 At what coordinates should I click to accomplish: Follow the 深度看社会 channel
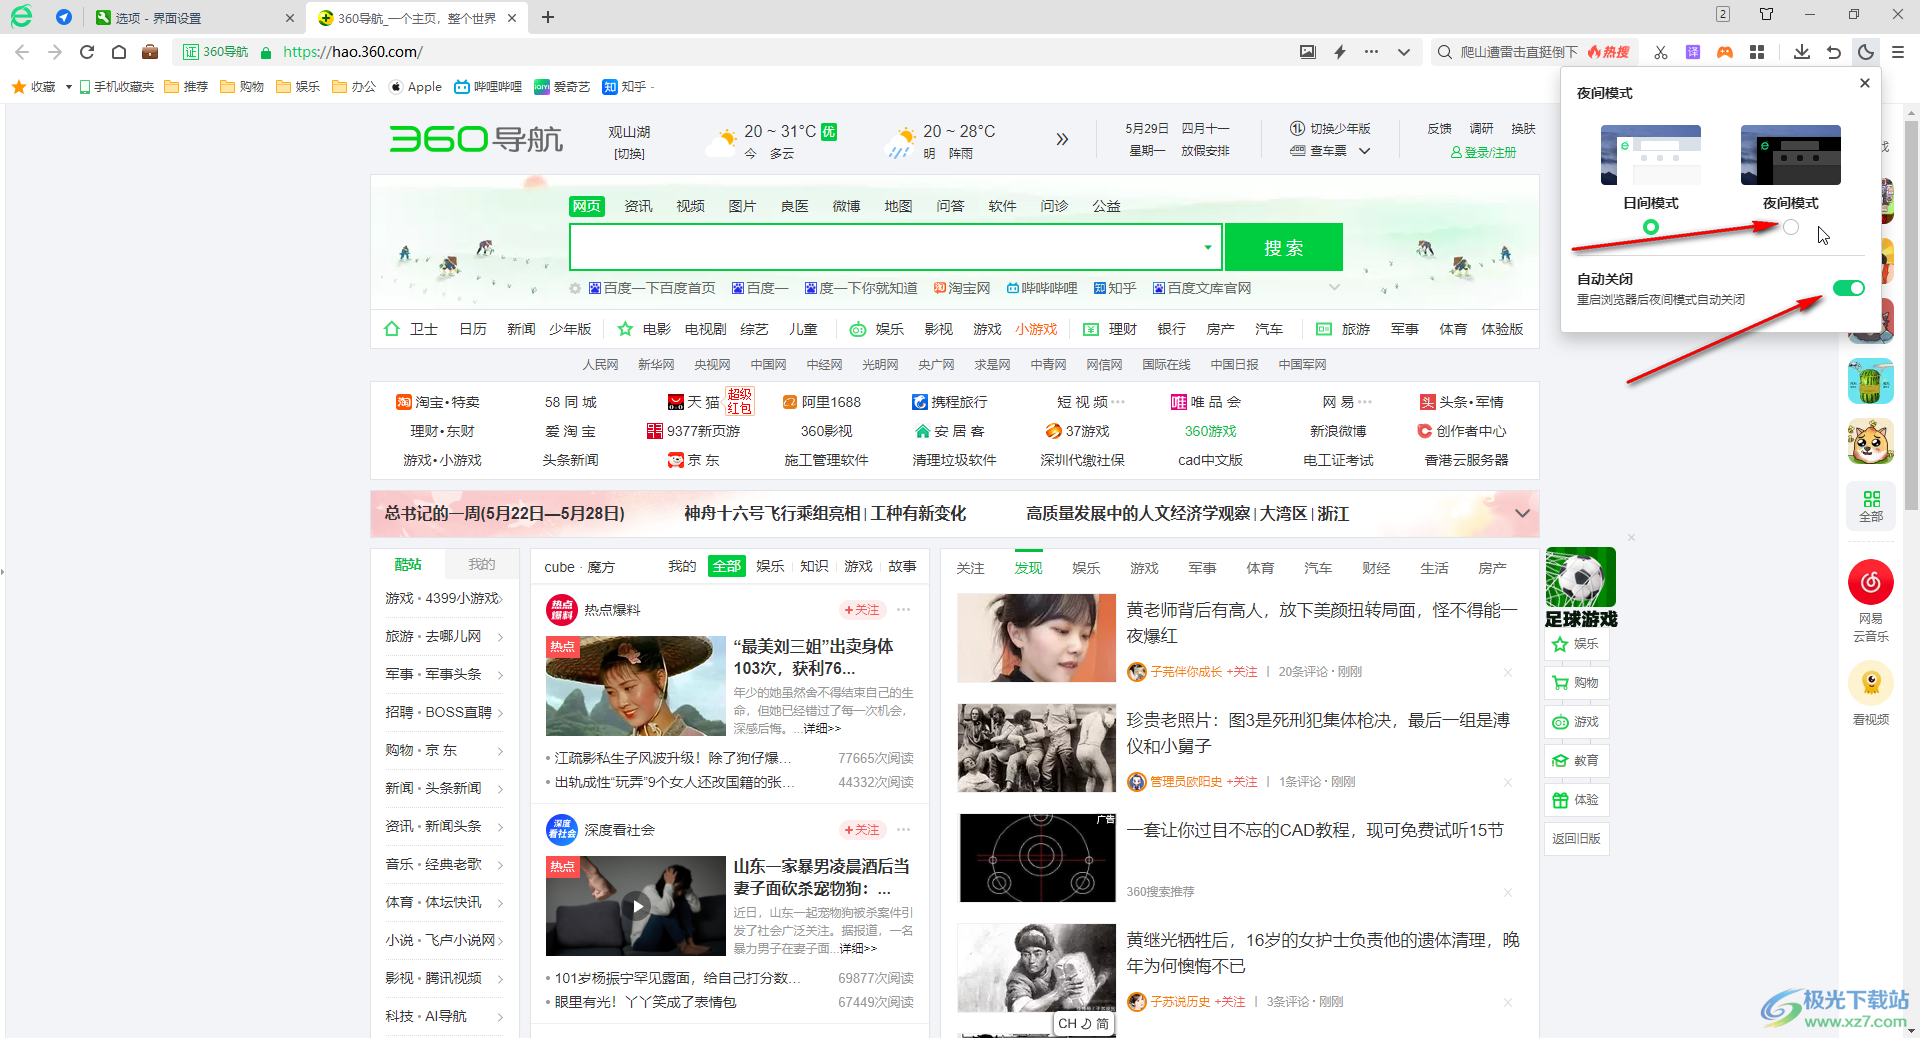pyautogui.click(x=862, y=830)
